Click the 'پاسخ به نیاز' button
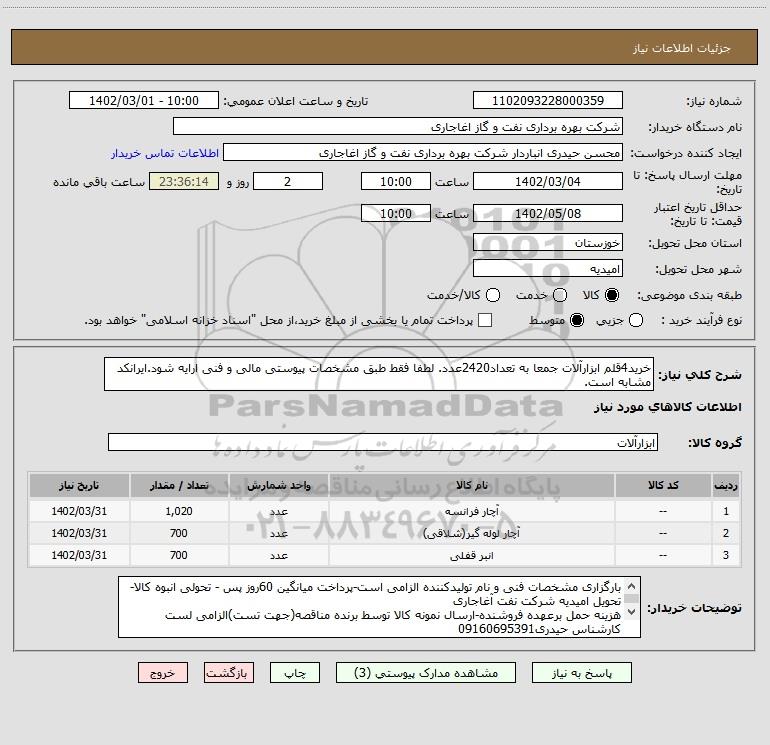 (x=581, y=672)
